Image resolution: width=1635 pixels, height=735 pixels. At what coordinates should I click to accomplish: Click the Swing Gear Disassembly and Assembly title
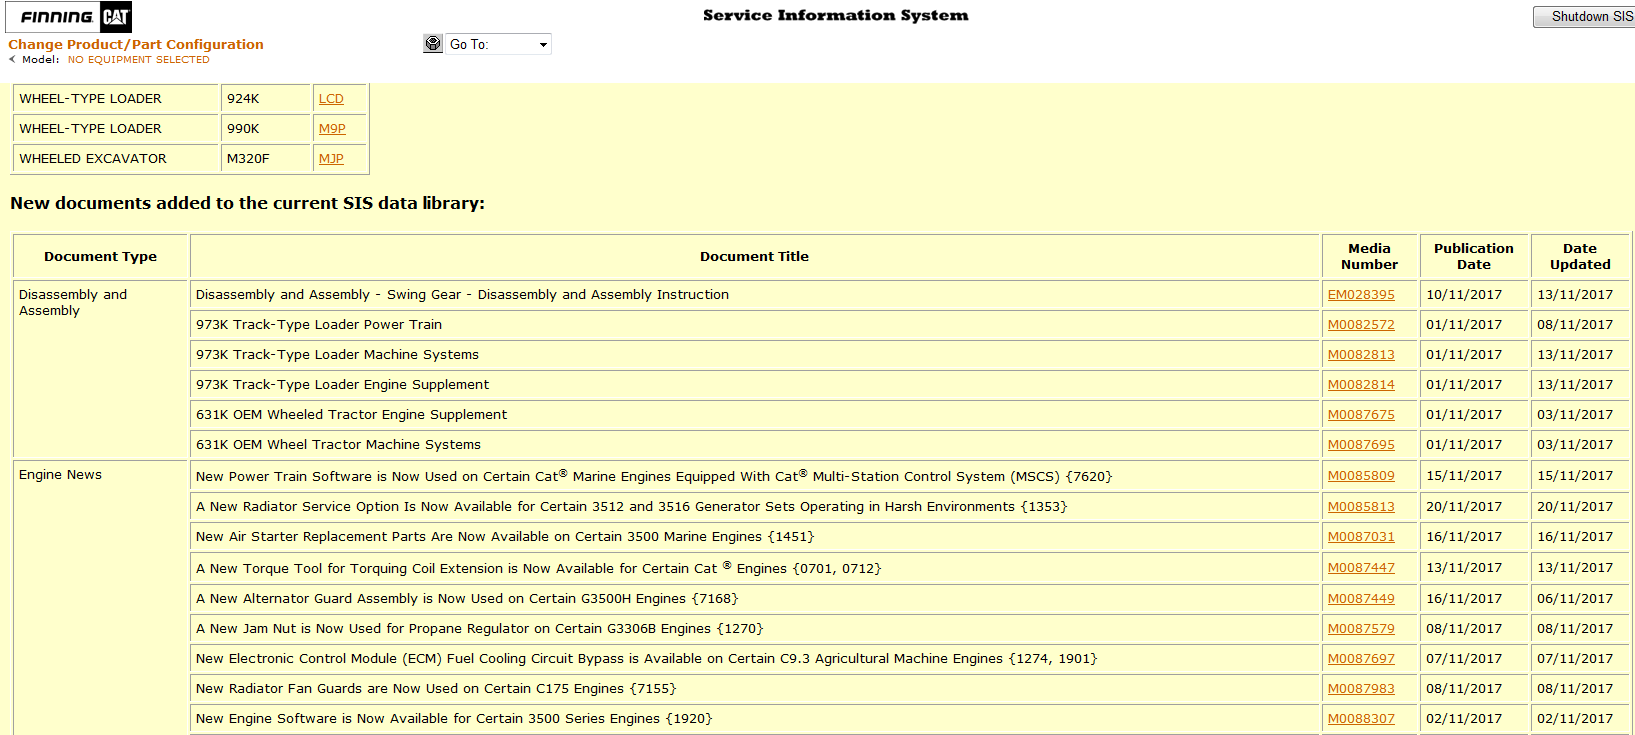tap(462, 295)
